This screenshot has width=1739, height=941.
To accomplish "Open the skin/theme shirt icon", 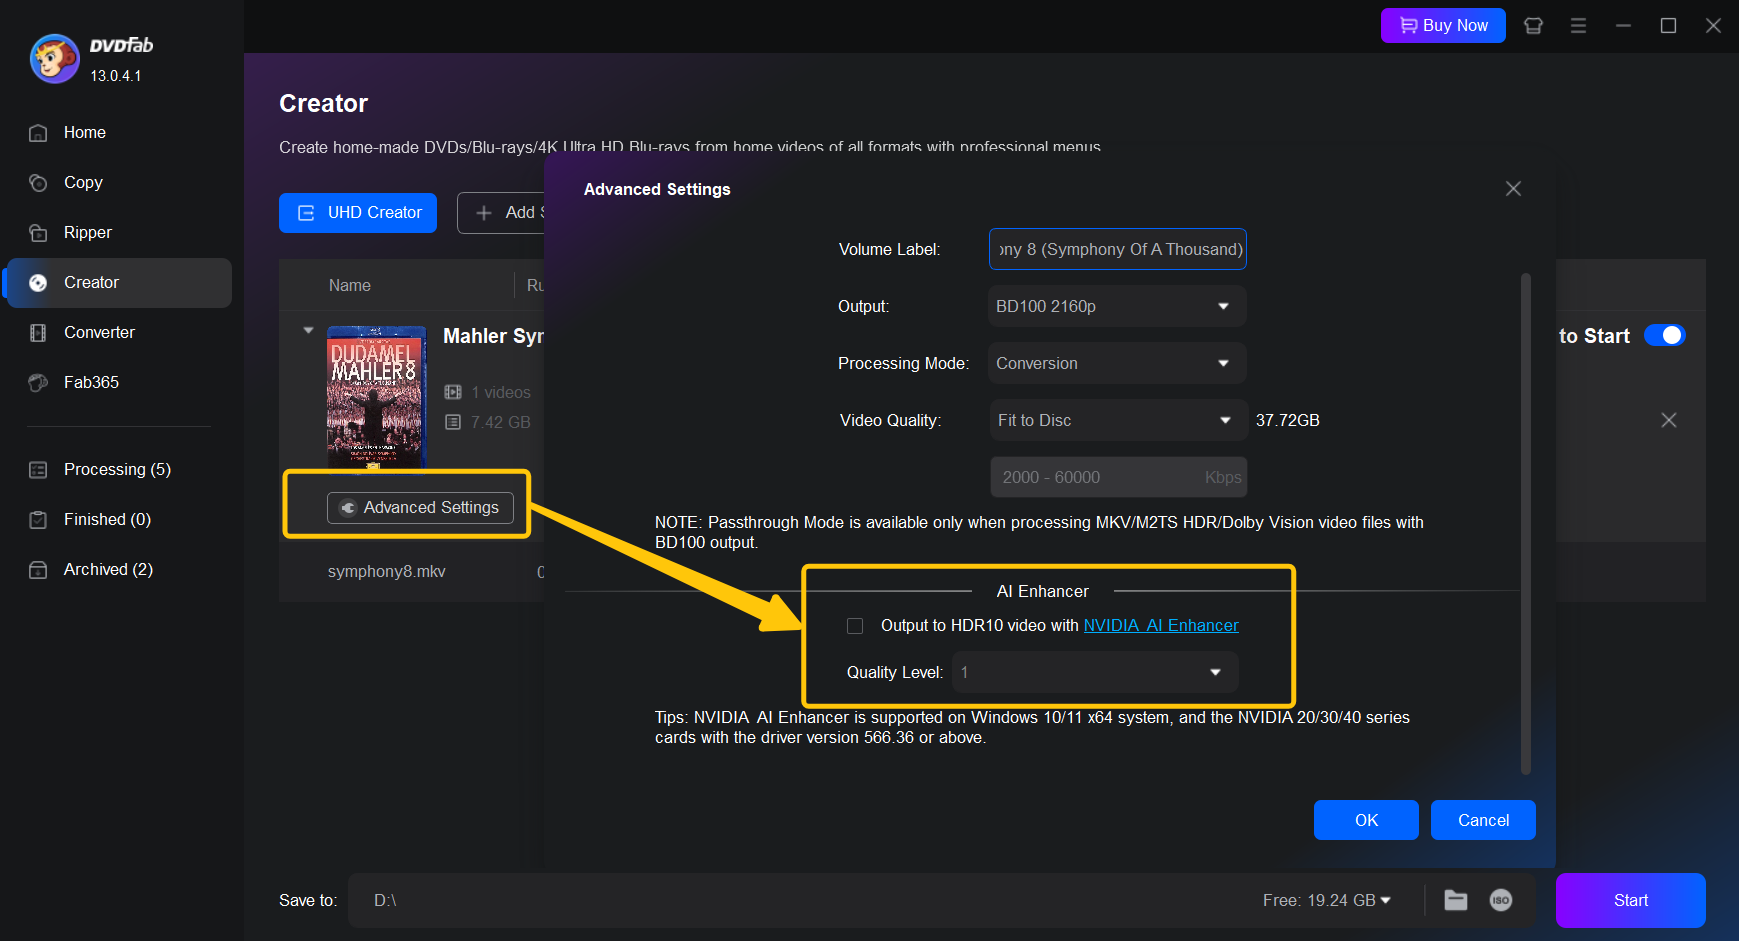I will pyautogui.click(x=1533, y=26).
